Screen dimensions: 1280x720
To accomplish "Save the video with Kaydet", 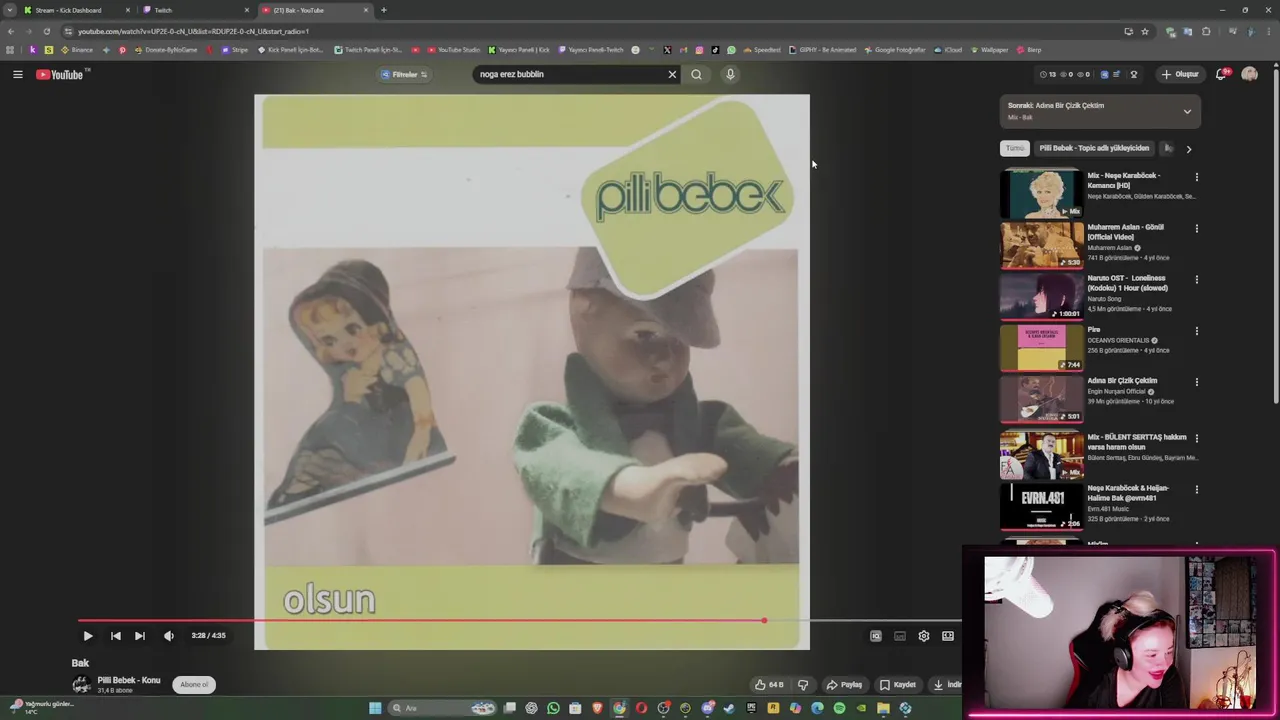I will coord(898,685).
